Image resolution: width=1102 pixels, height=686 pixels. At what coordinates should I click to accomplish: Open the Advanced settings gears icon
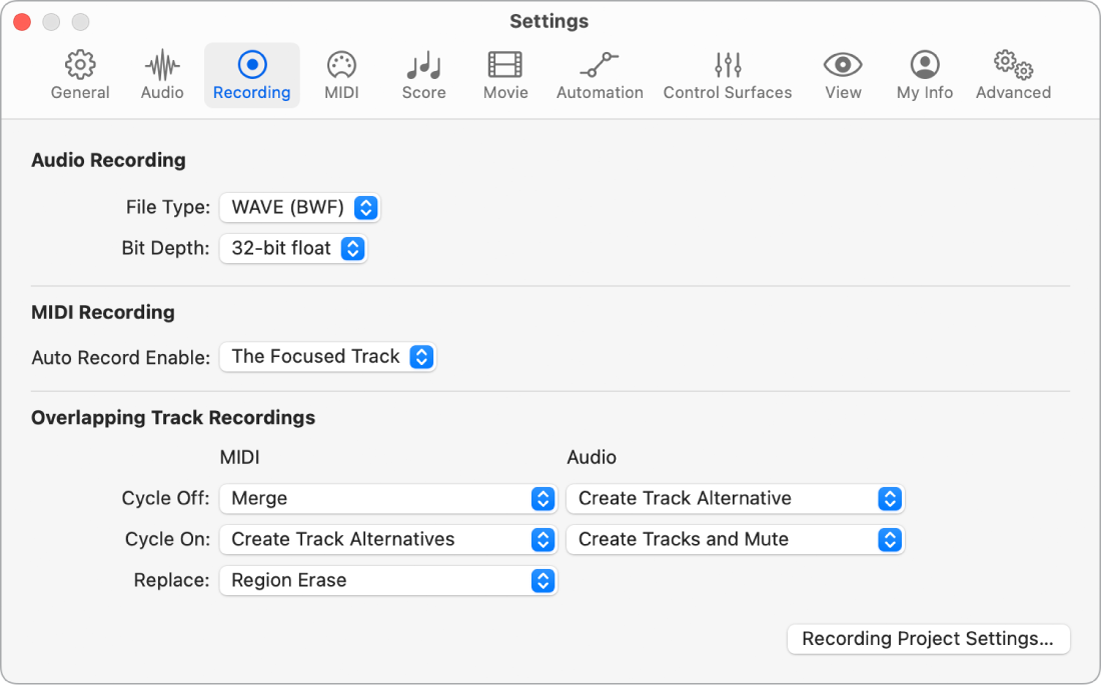[x=1013, y=68]
